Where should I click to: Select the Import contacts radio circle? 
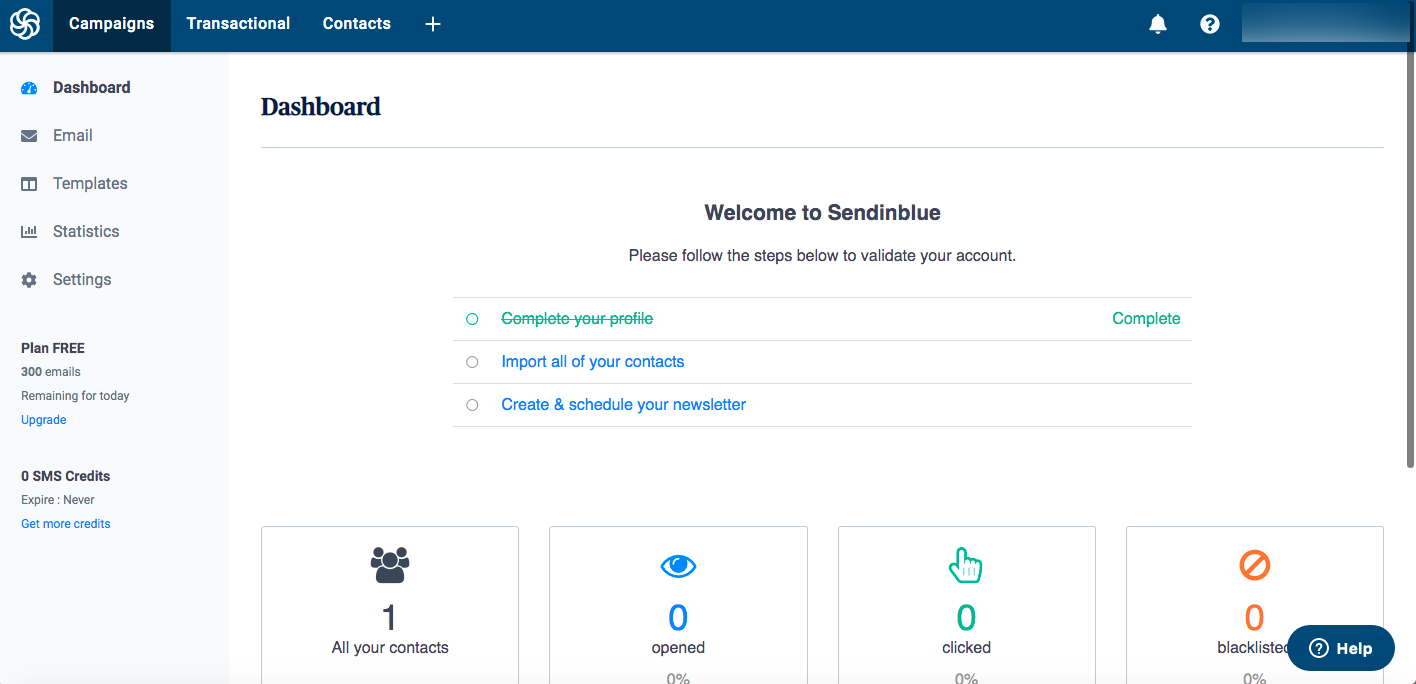pyautogui.click(x=472, y=362)
